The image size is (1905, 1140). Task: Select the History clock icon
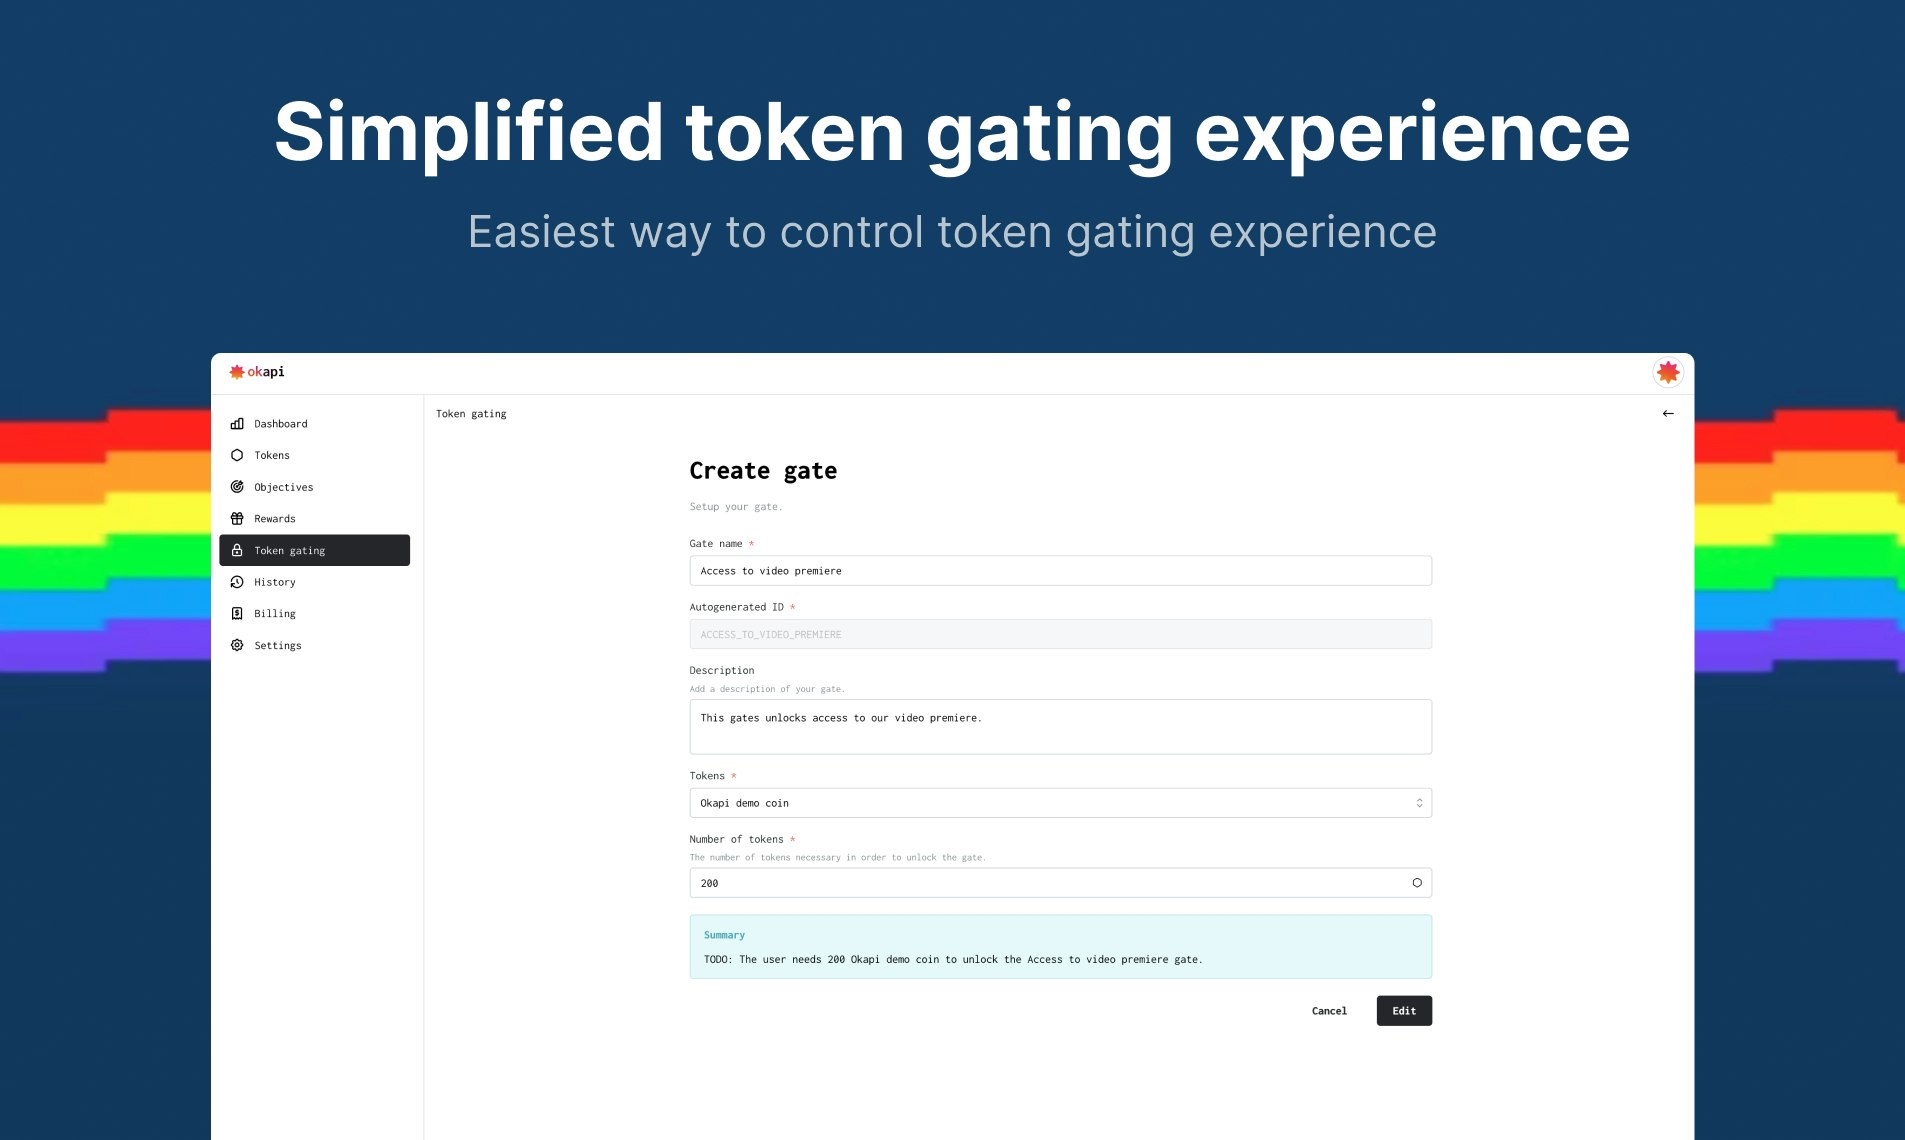(237, 582)
